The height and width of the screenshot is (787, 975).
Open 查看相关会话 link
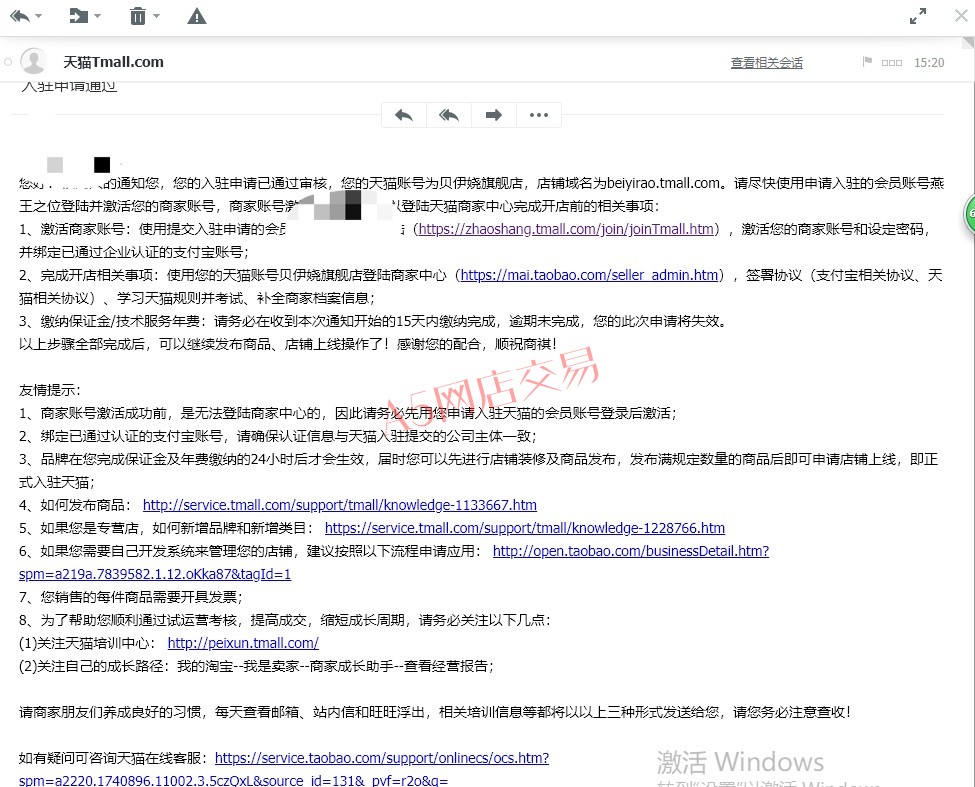[767, 63]
